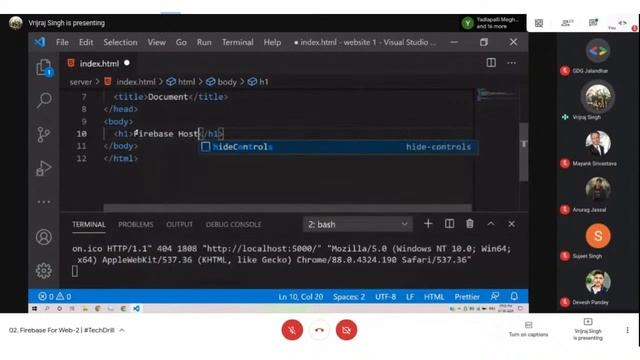Open Manage gear in activity bar
640x360 pixels.
click(x=44, y=271)
